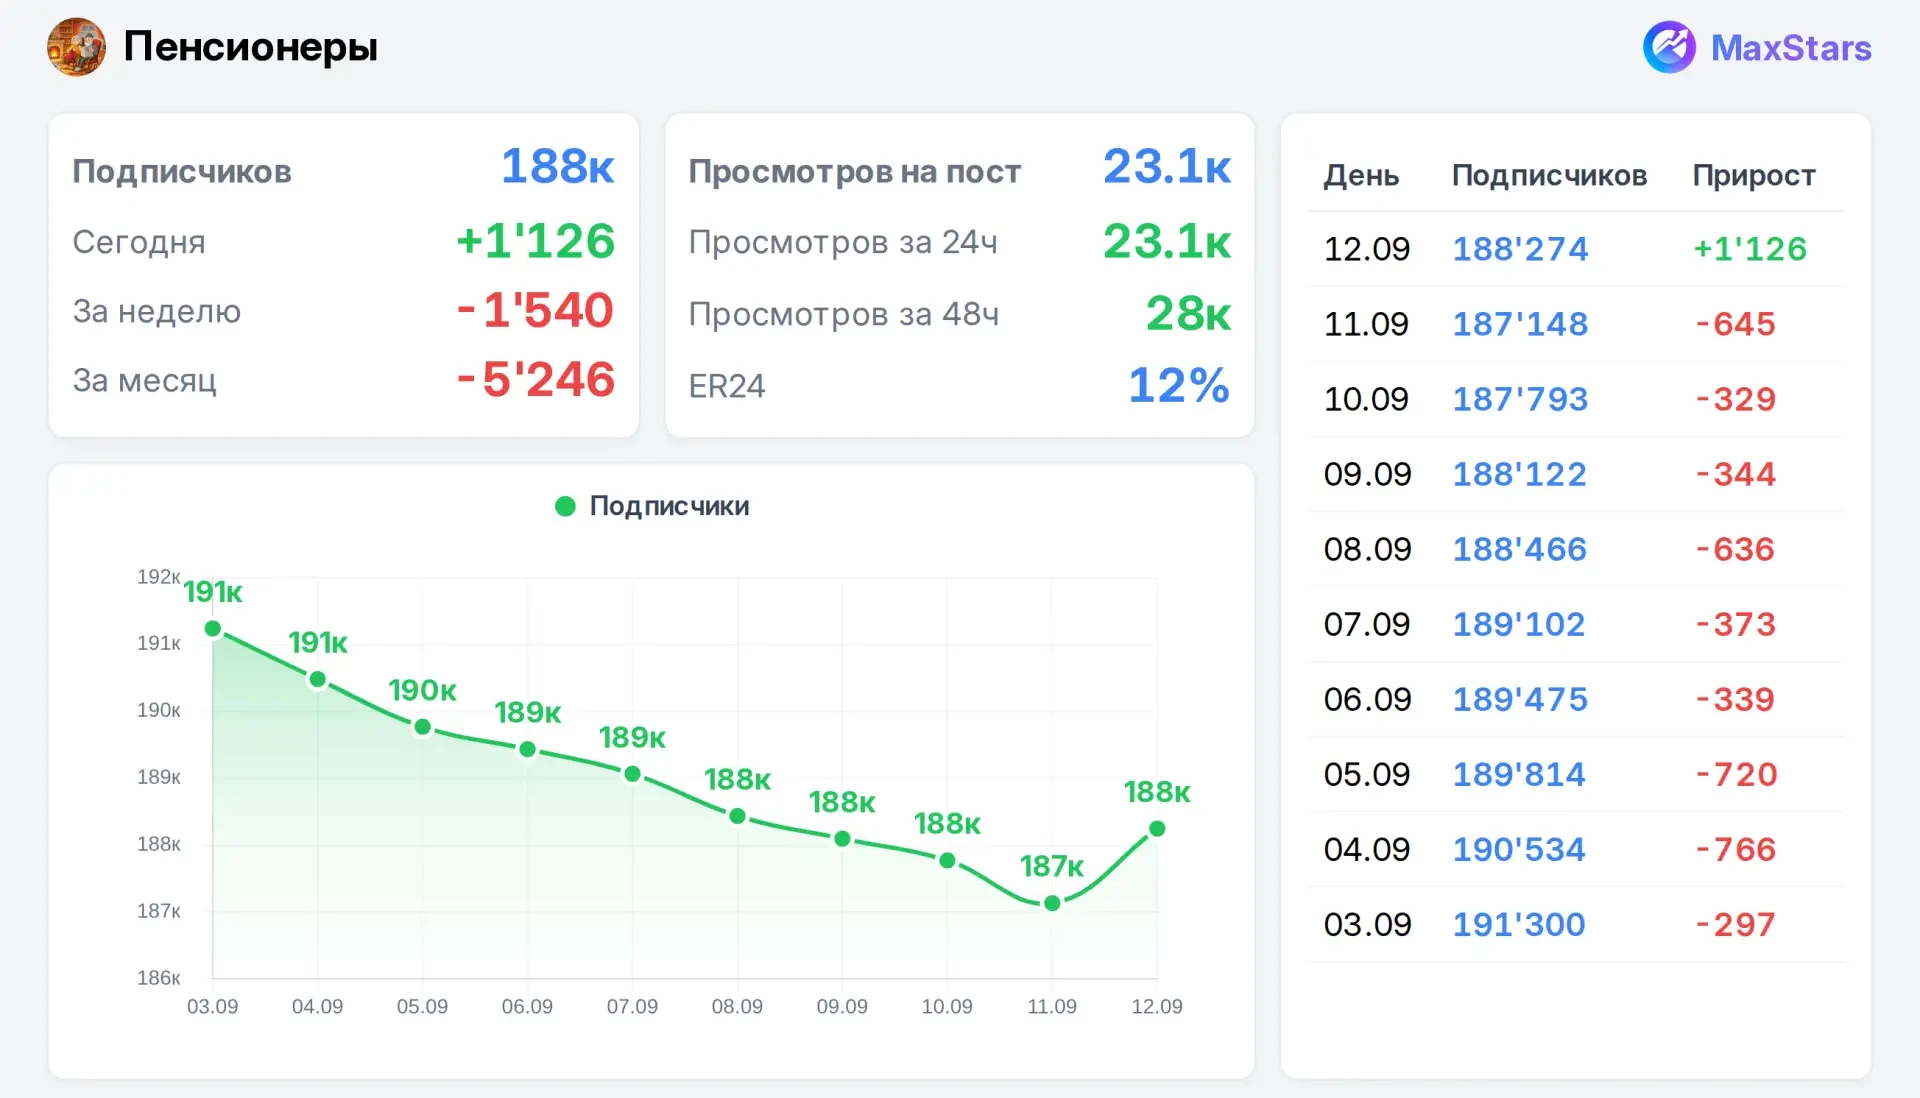Select the 09.09 chart data point

[843, 839]
